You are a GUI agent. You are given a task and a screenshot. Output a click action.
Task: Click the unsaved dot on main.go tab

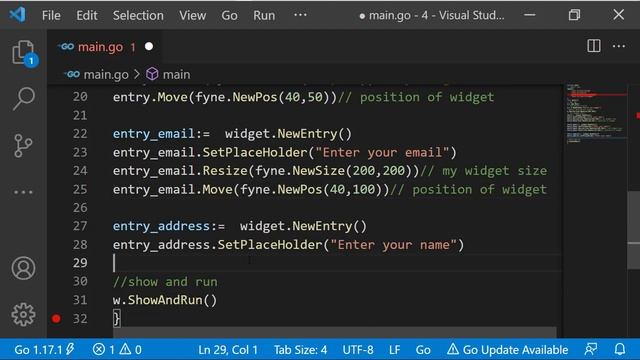tap(149, 47)
